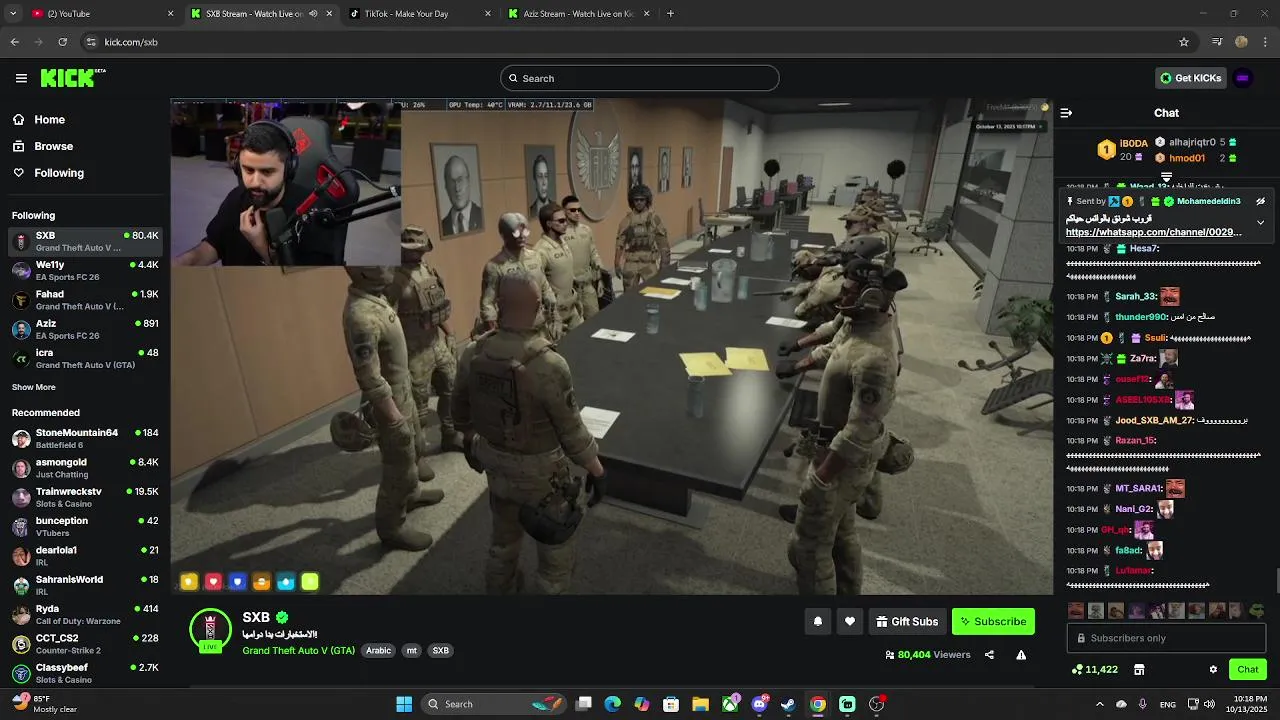Open Trainwreckstv recommended channel
This screenshot has height=720, width=1280.
(x=85, y=497)
